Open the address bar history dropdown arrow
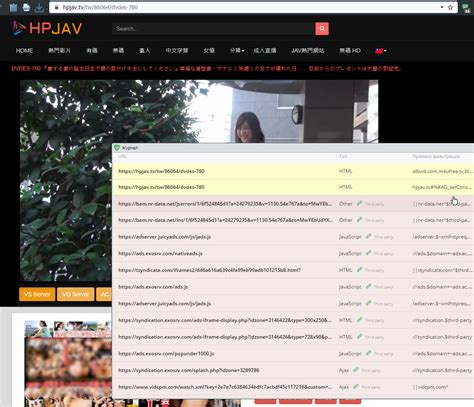 coord(442,7)
